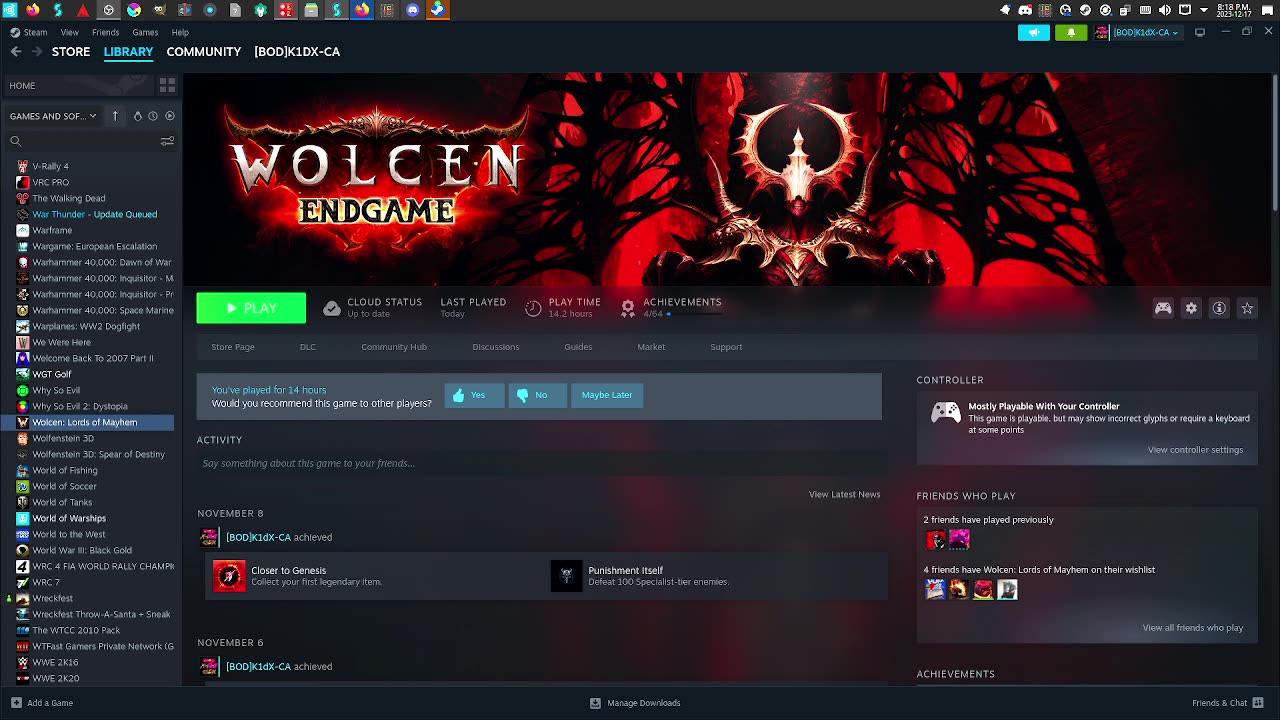
Task: Enter Big Picture mode monitor icon
Action: click(x=1200, y=32)
